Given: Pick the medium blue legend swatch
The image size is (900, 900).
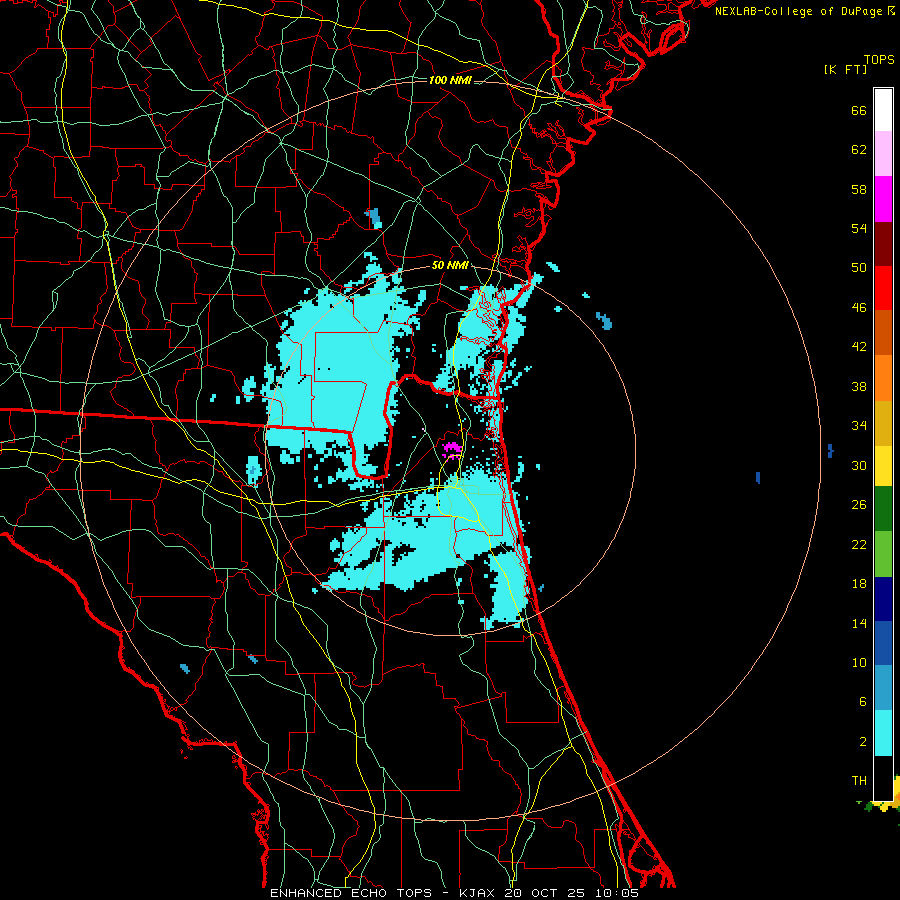Looking at the screenshot, I should [x=883, y=643].
